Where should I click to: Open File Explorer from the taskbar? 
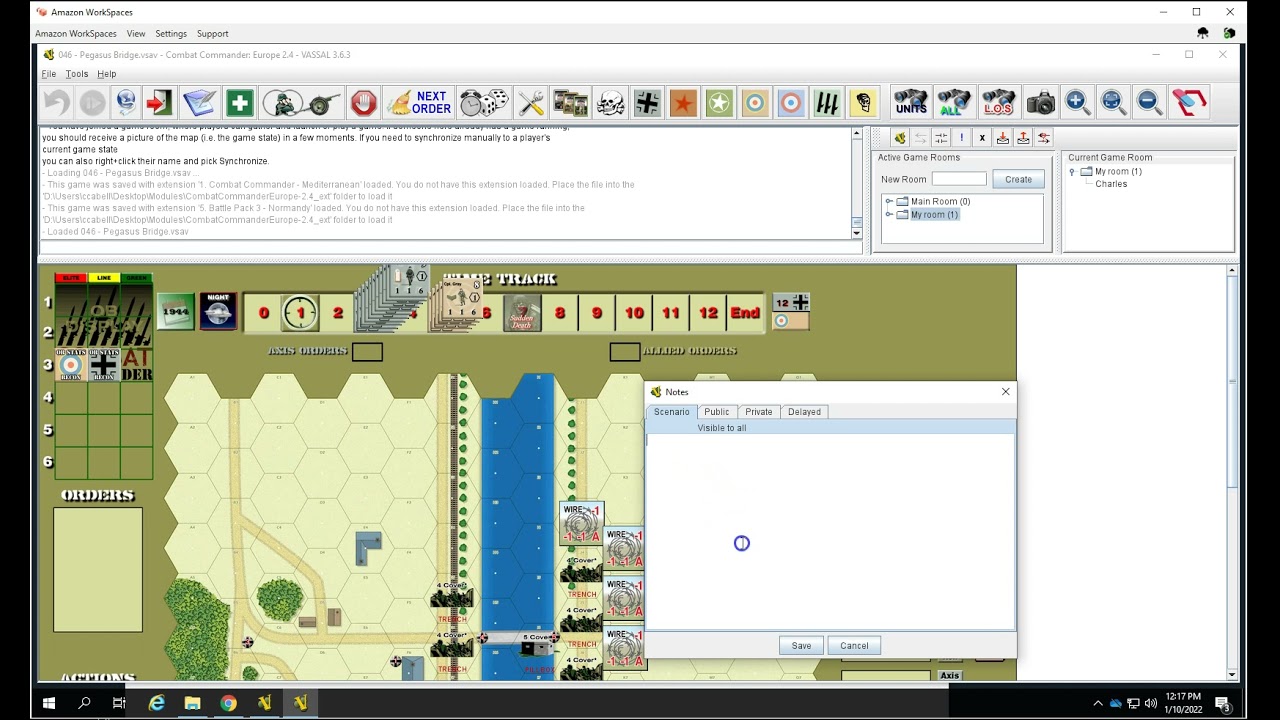(x=192, y=704)
